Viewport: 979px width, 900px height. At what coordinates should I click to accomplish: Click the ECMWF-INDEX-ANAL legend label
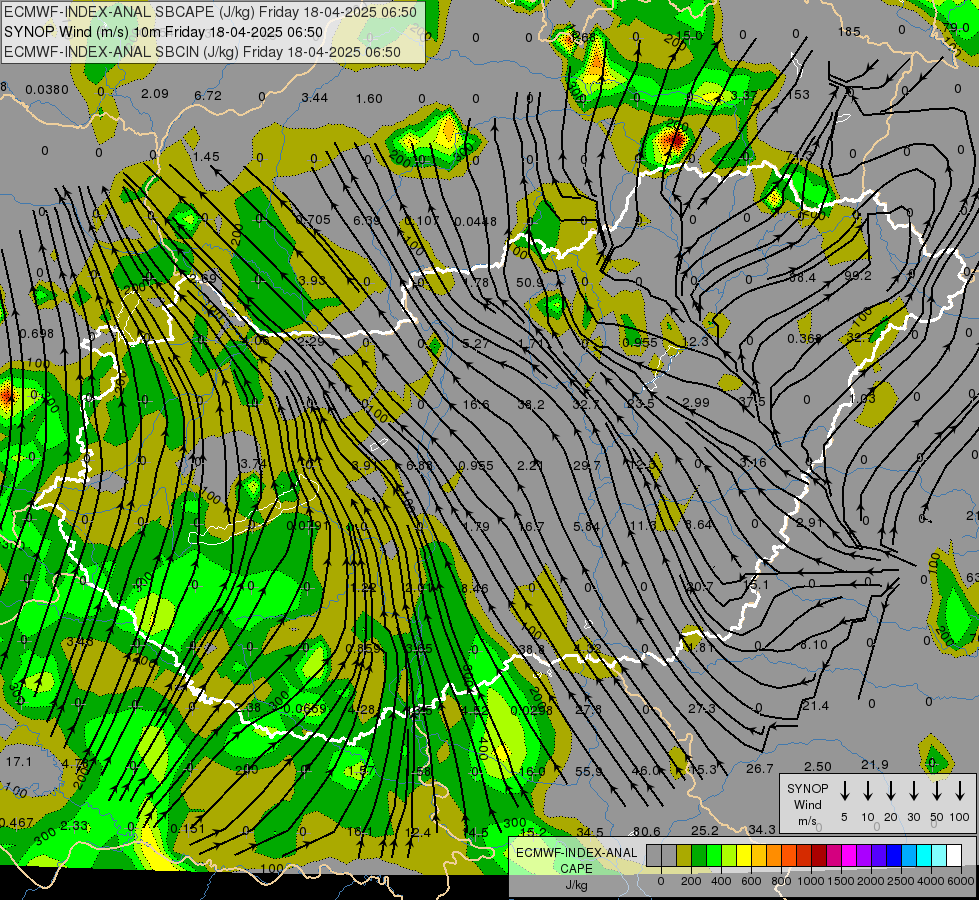click(x=576, y=853)
